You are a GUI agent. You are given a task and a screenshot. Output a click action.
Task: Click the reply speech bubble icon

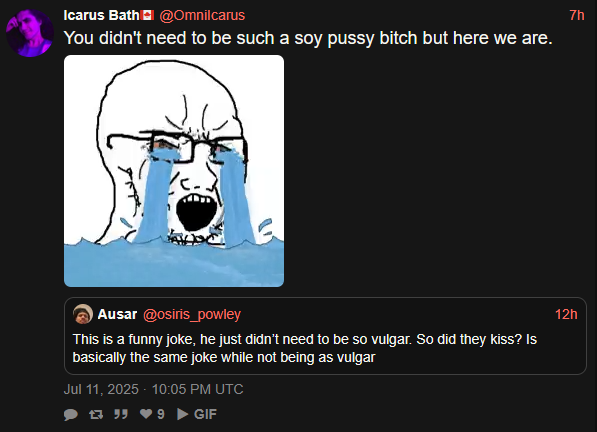click(71, 414)
